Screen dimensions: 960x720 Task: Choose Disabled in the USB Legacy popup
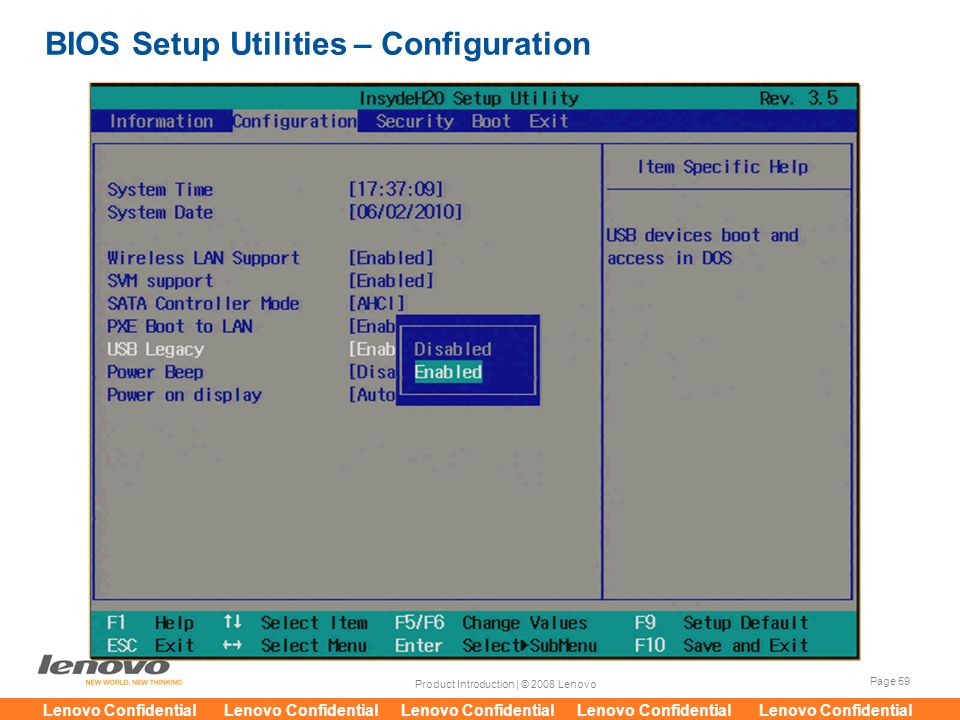(x=452, y=349)
